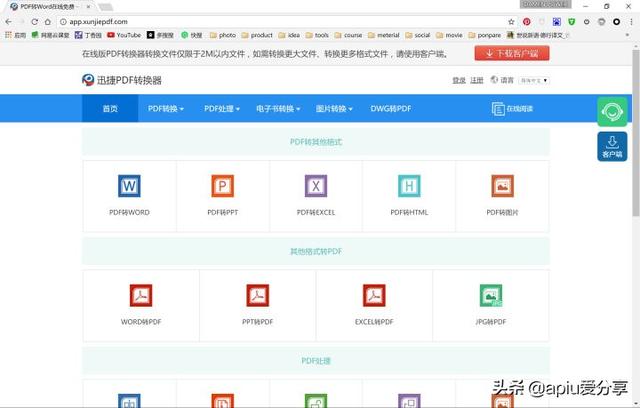
Task: Select the JPG转PDF icon
Action: pos(491,295)
